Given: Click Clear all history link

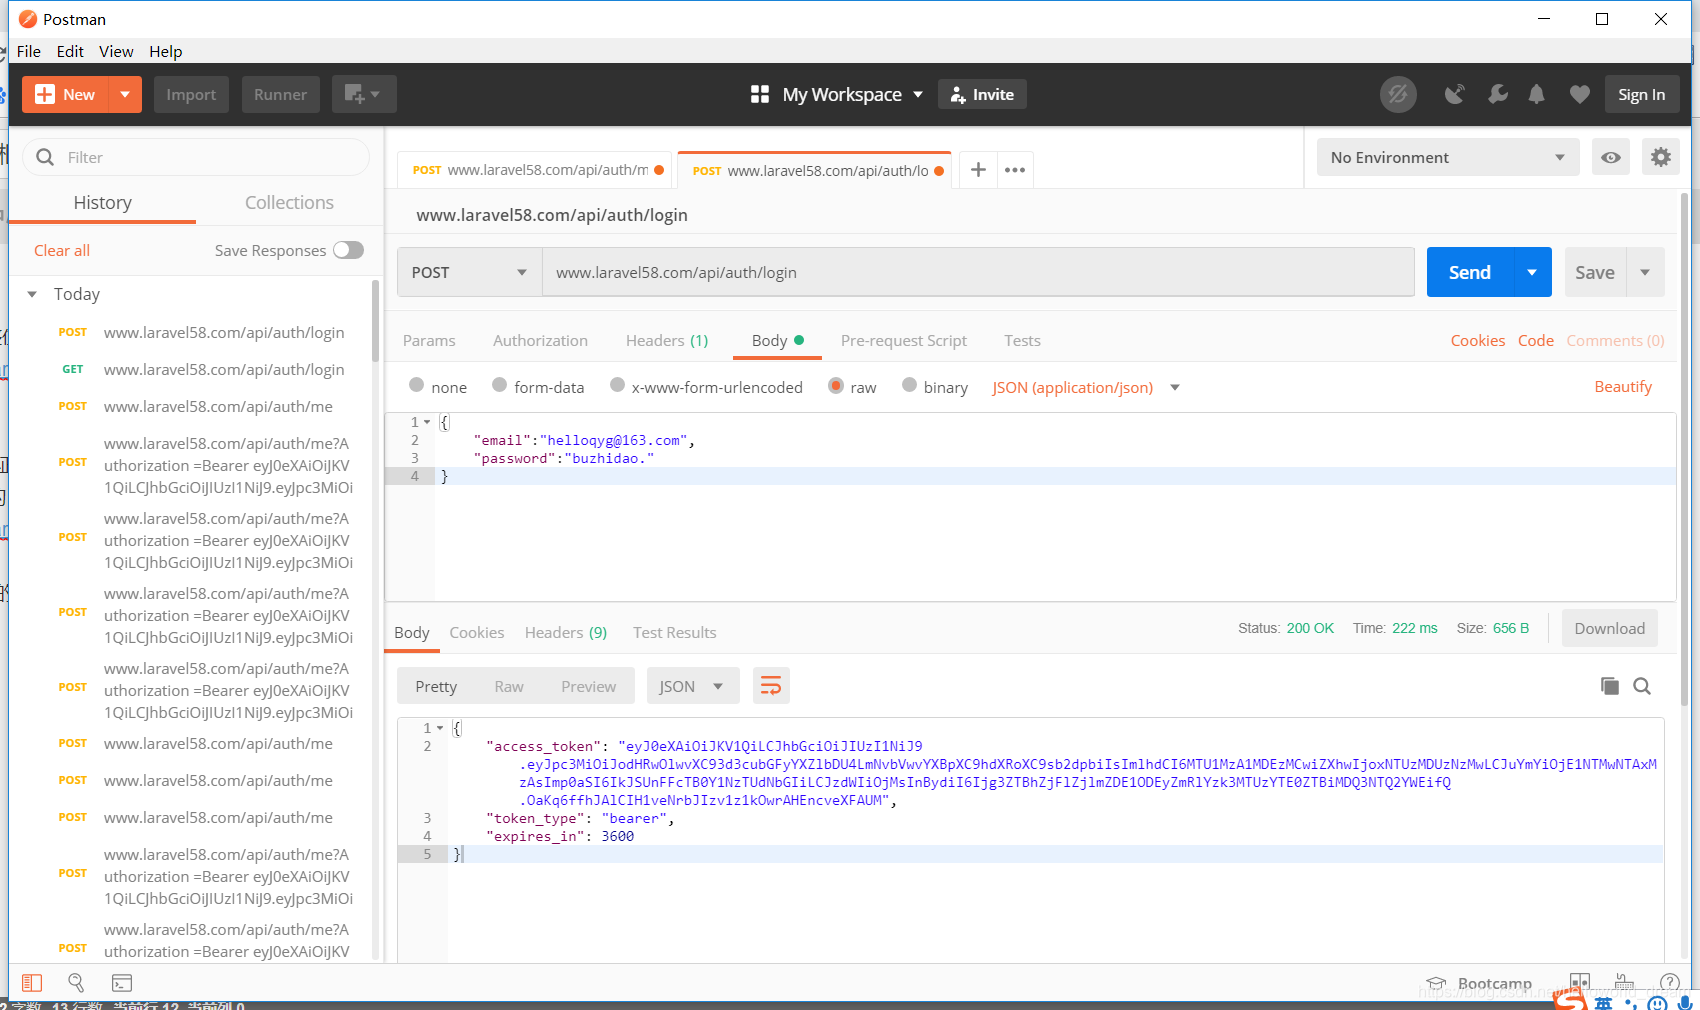Looking at the screenshot, I should [x=62, y=250].
